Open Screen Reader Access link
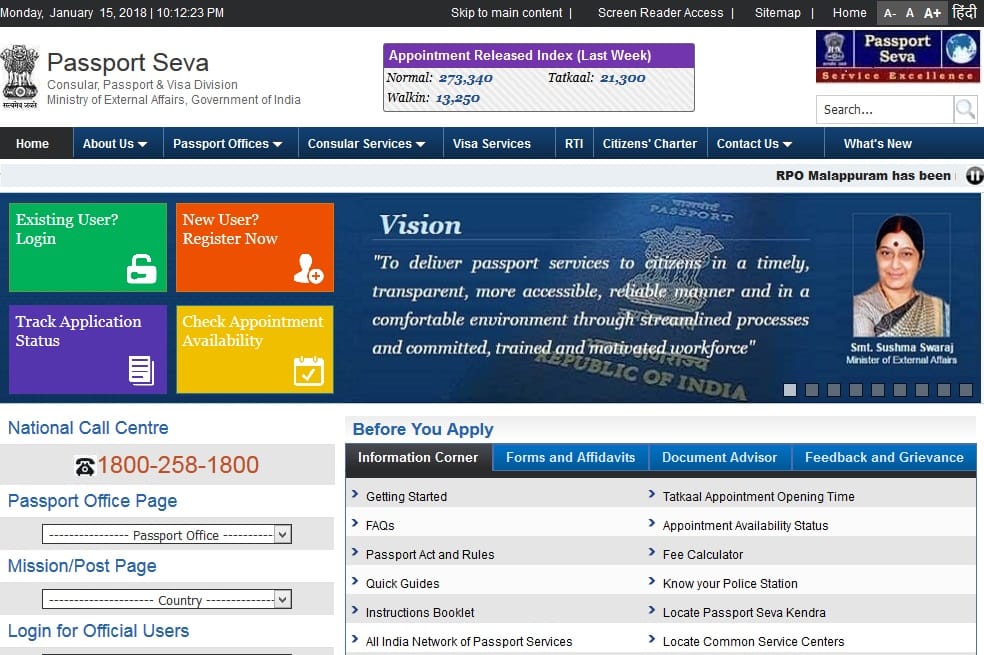The height and width of the screenshot is (655, 984). coord(660,13)
